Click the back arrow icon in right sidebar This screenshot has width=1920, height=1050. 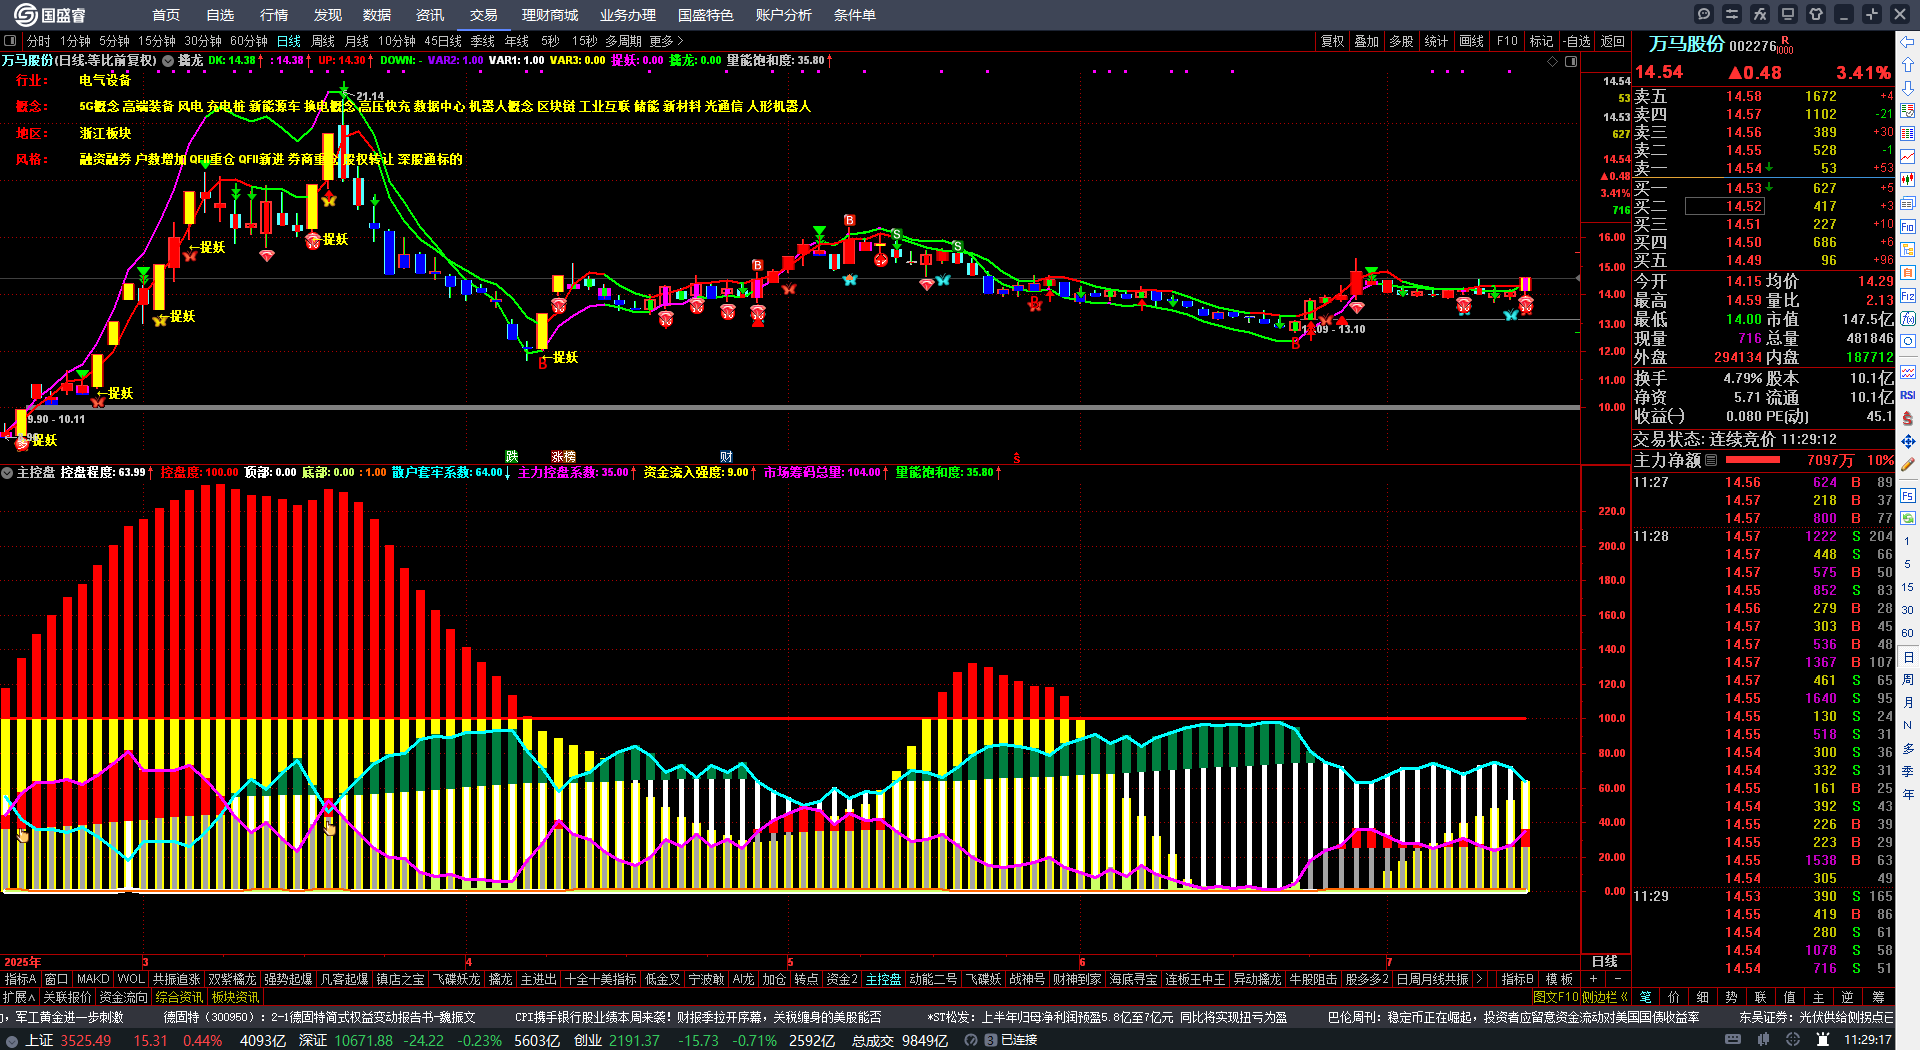(x=1908, y=42)
